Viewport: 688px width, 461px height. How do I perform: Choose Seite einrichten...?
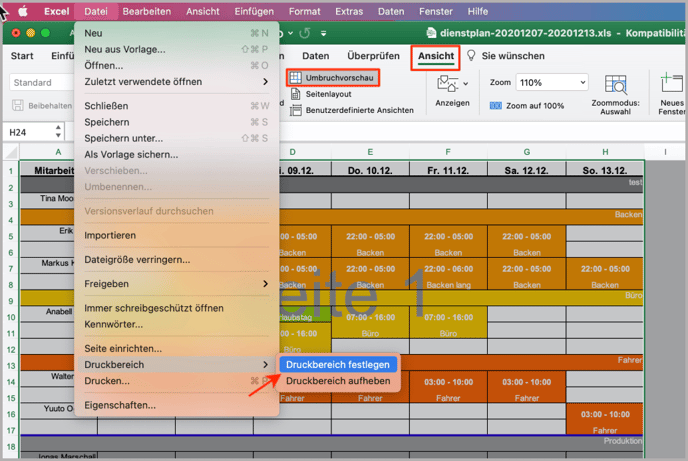[176, 348]
